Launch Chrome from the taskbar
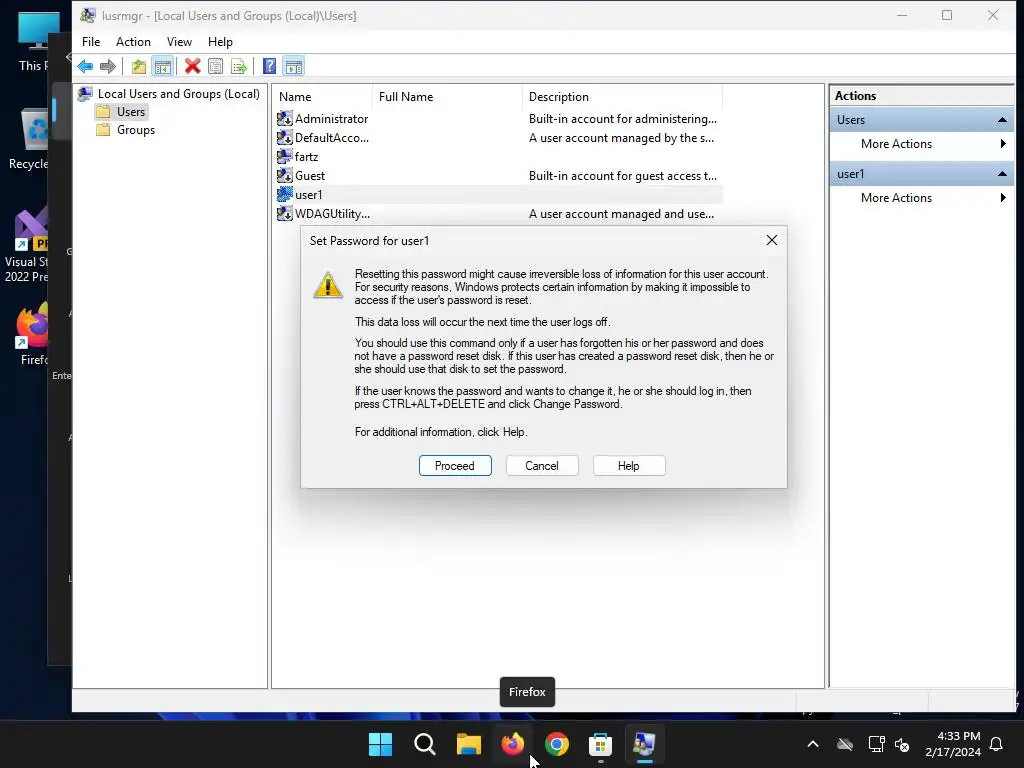Viewport: 1024px width, 768px height. pos(556,744)
